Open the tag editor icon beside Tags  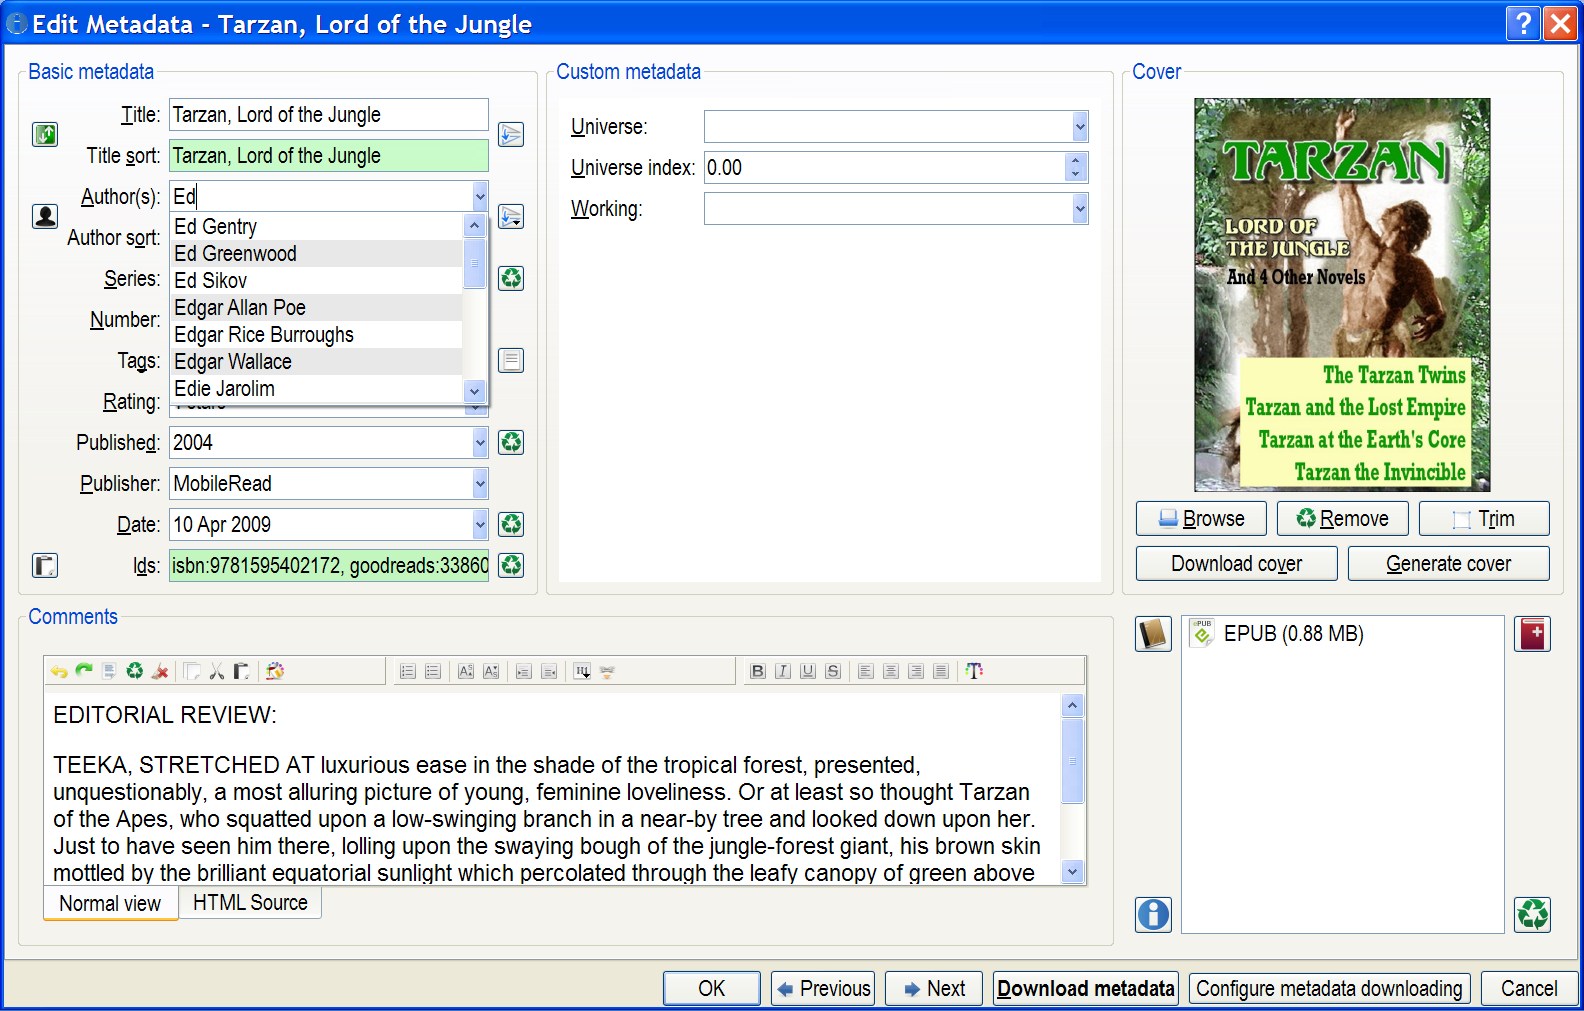(x=511, y=360)
